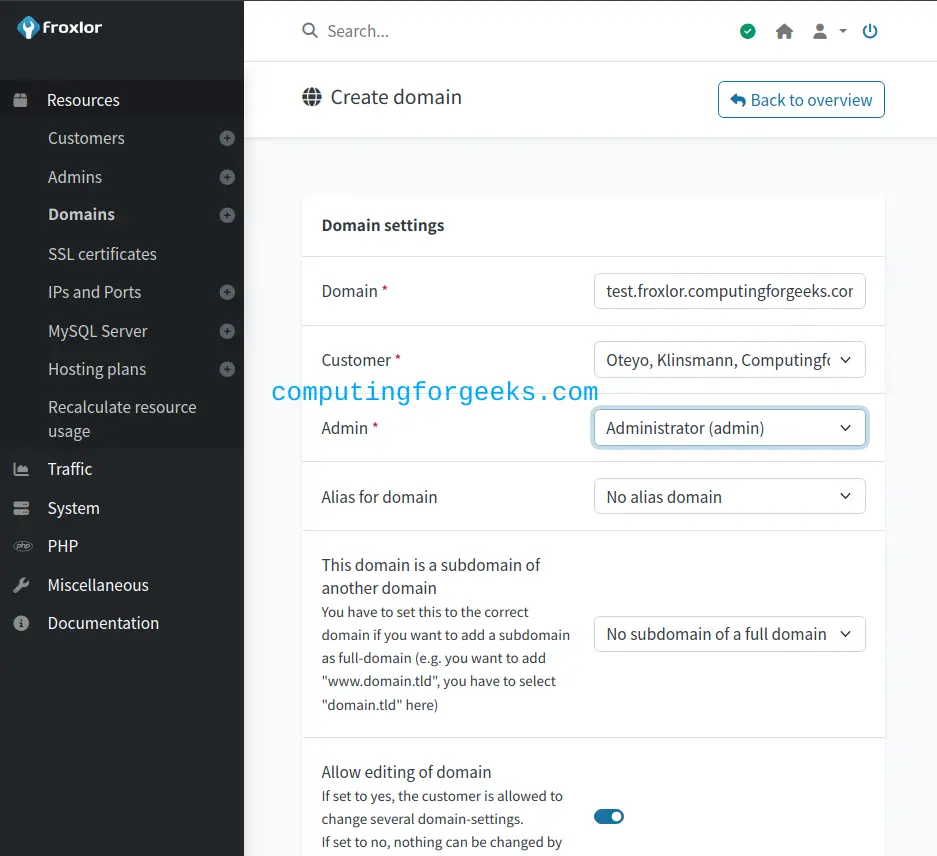Image resolution: width=937 pixels, height=856 pixels.
Task: Open the user account menu icon
Action: [820, 31]
